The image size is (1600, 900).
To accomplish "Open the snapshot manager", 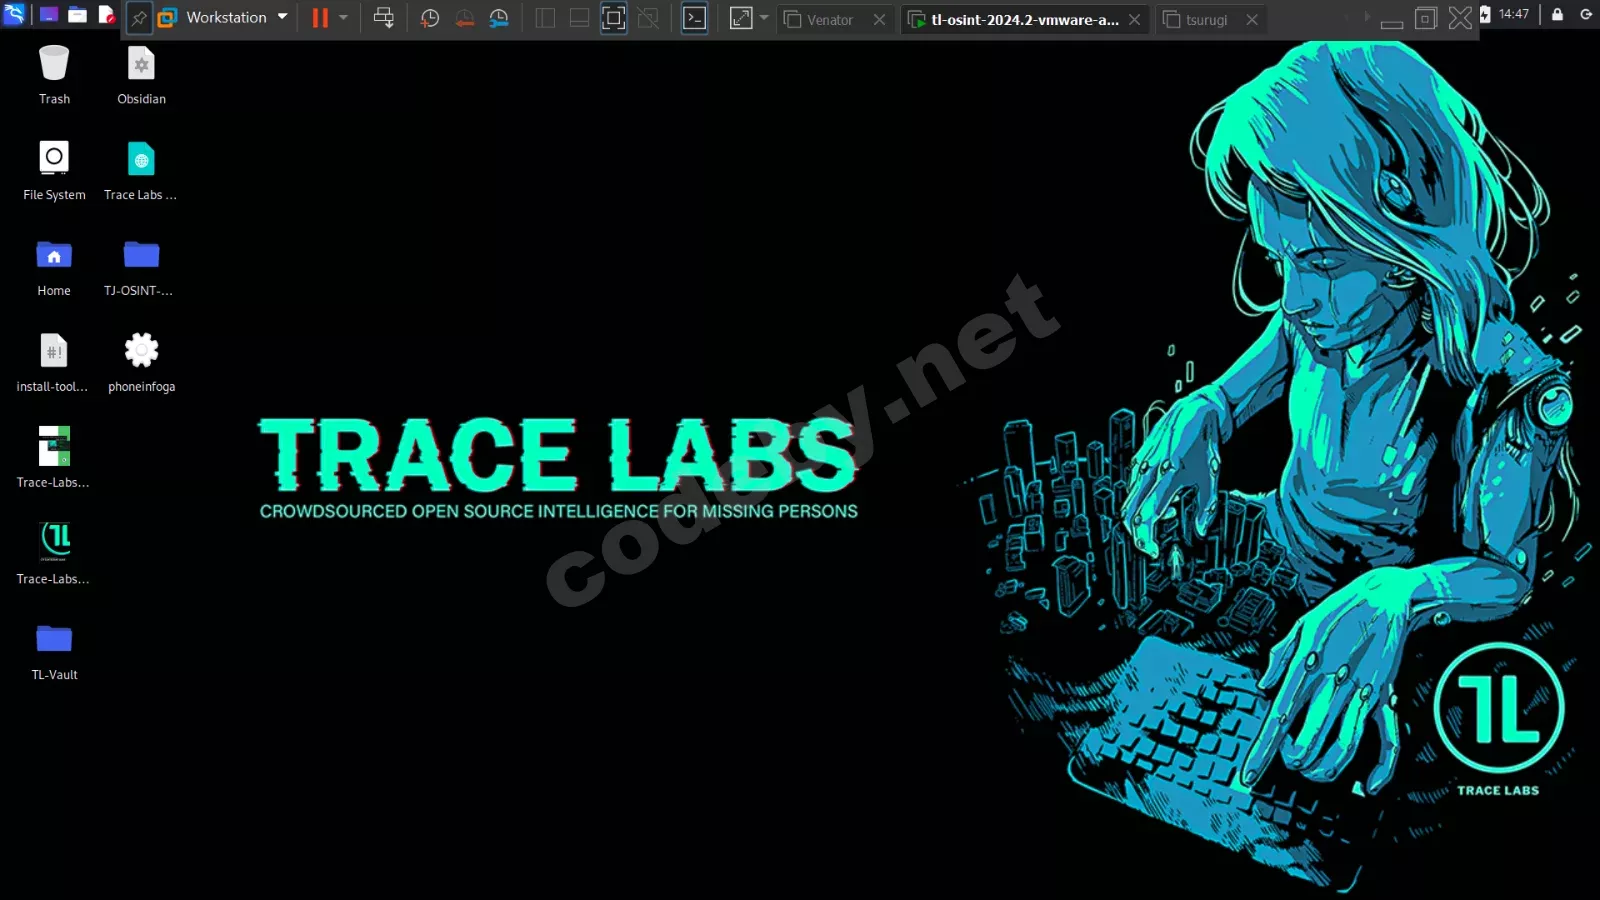I will [x=499, y=18].
